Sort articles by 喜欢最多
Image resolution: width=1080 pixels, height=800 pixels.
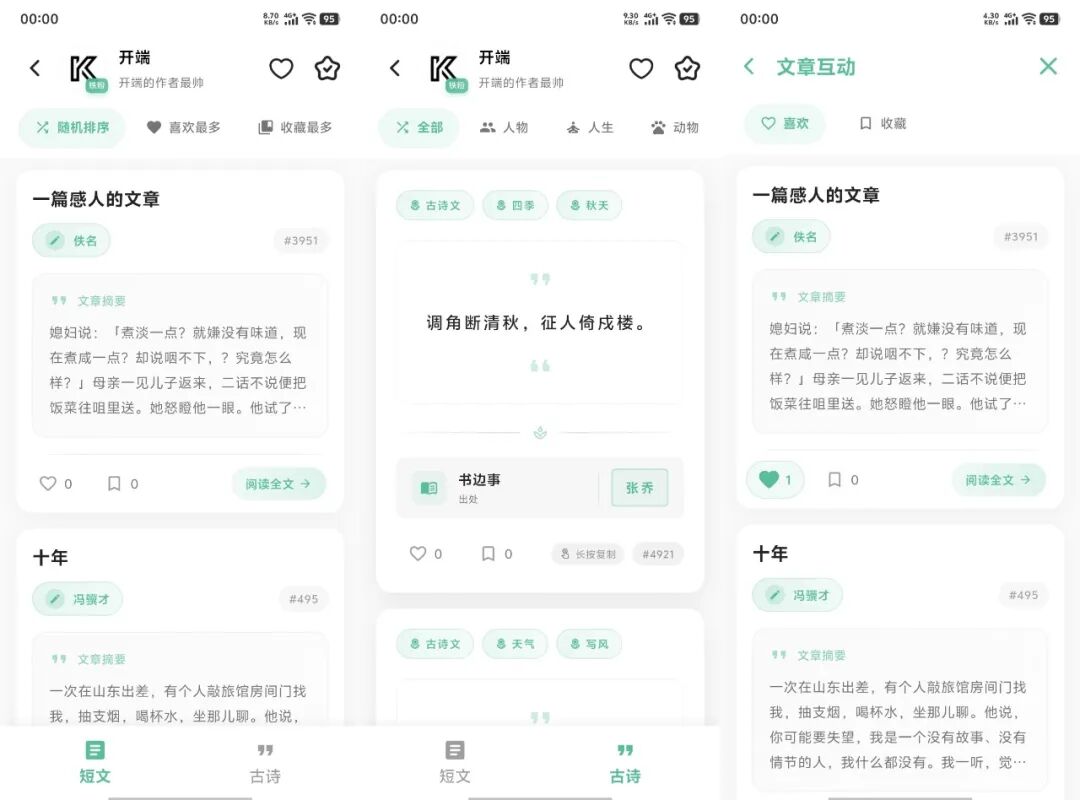pyautogui.click(x=184, y=127)
